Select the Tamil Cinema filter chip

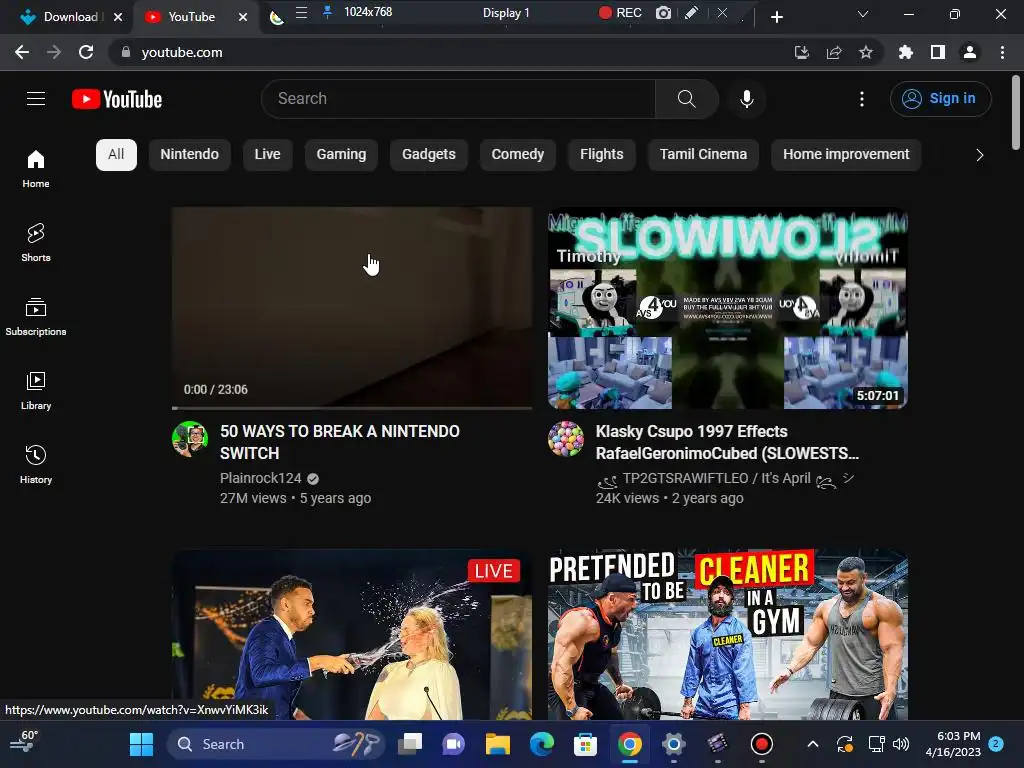point(703,155)
